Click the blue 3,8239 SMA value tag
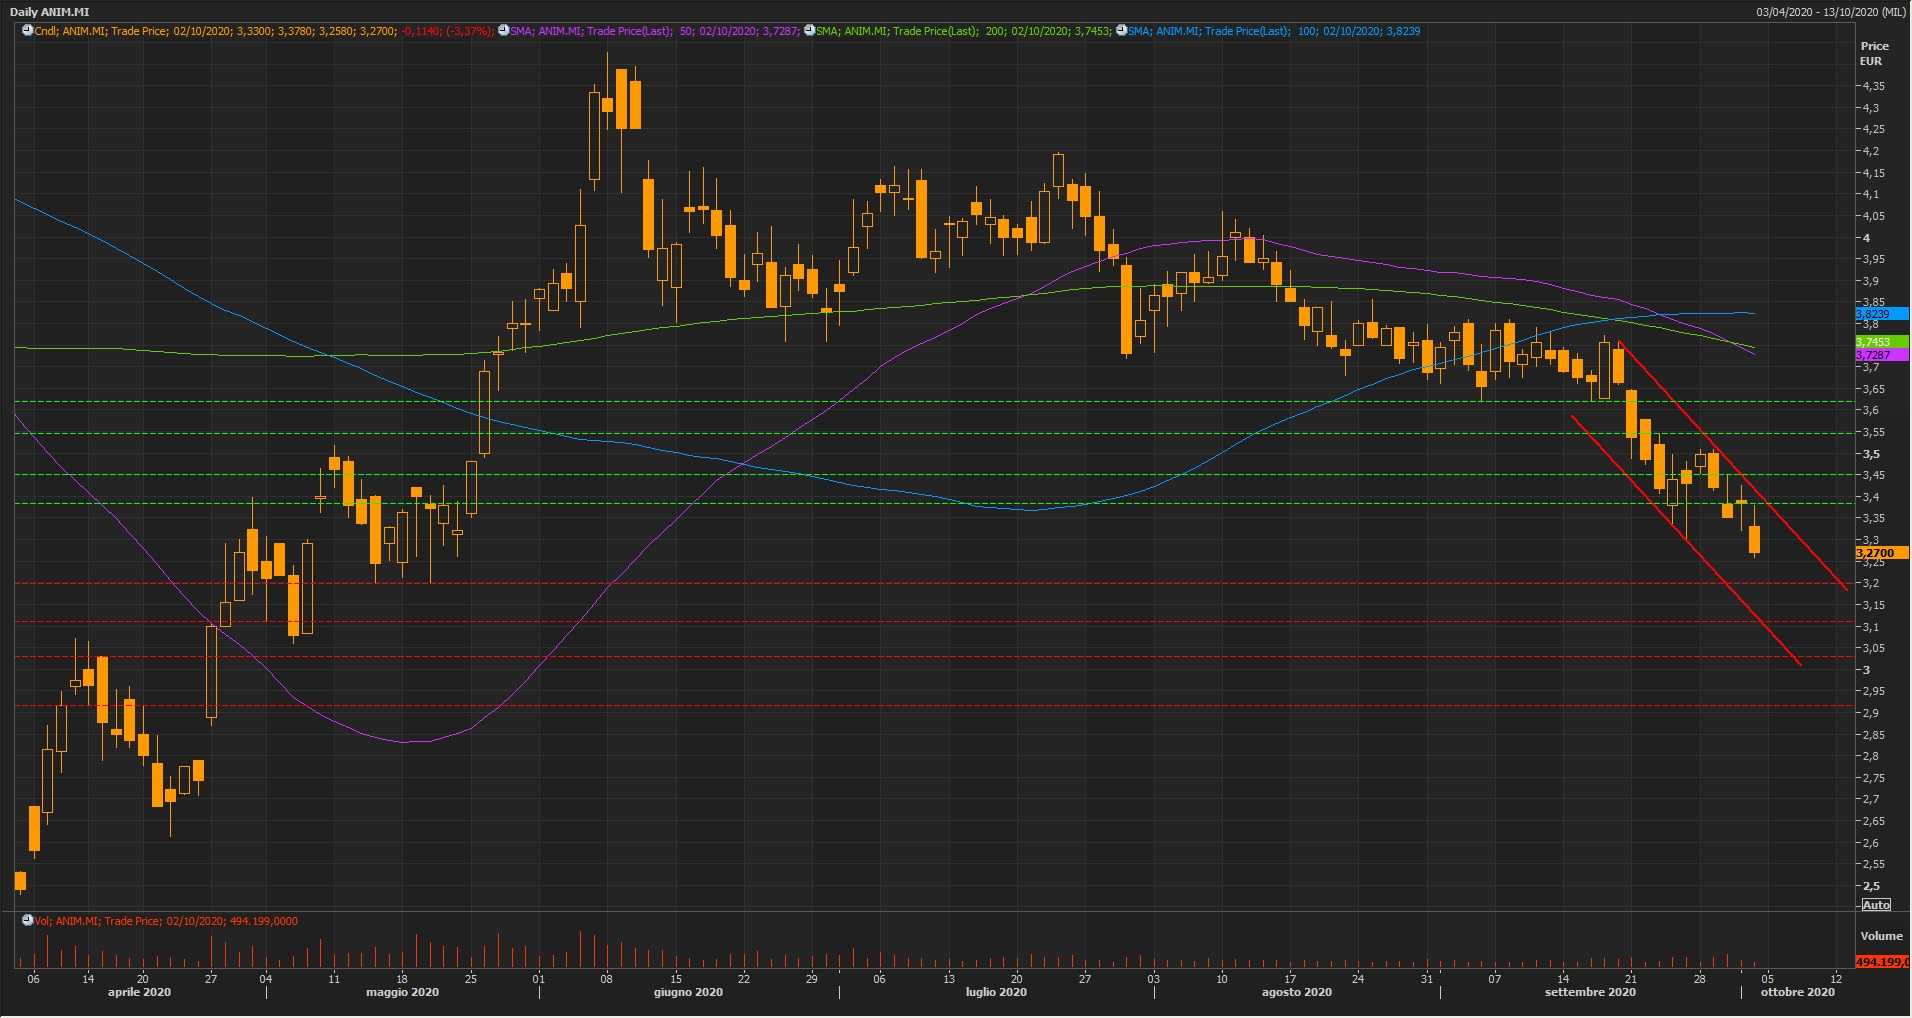1912x1018 pixels. [x=1880, y=314]
